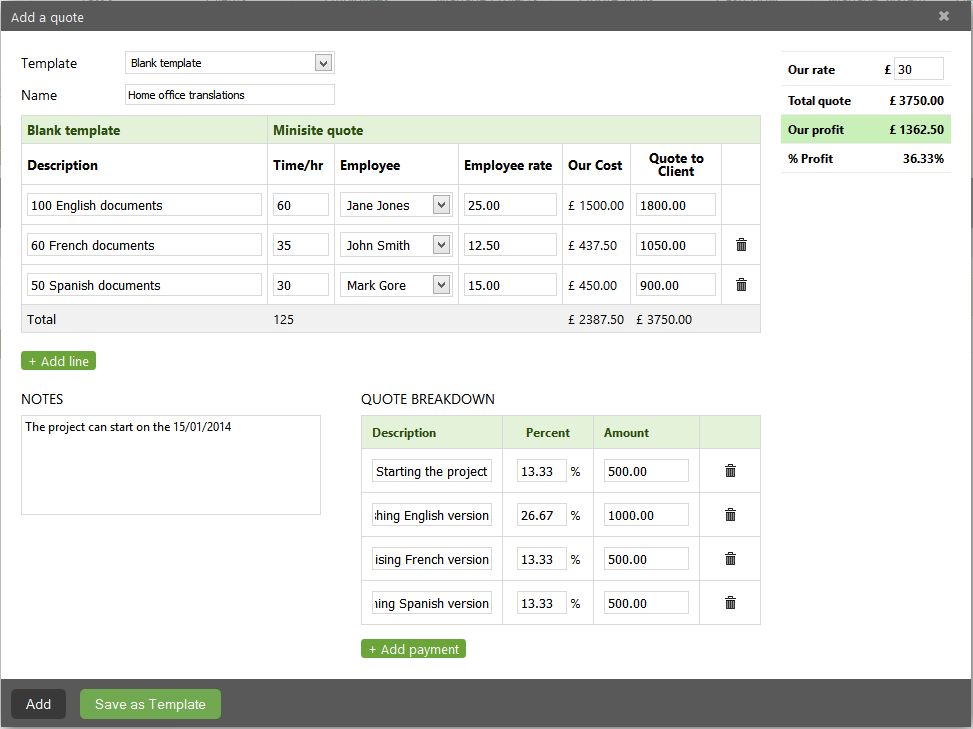Open the Template dropdown
The image size is (973, 729).
(323, 63)
